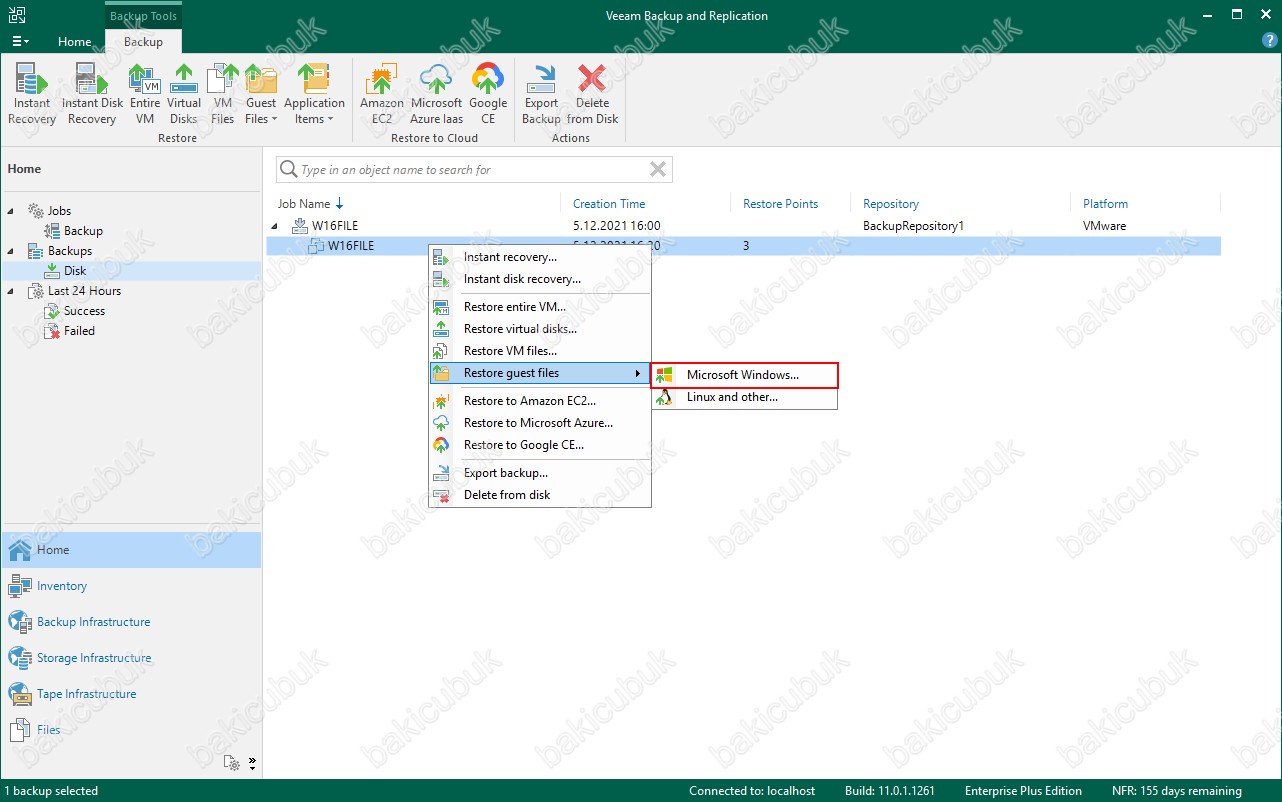Click the Restore guest files menu entry
The image size is (1282, 802).
click(540, 373)
